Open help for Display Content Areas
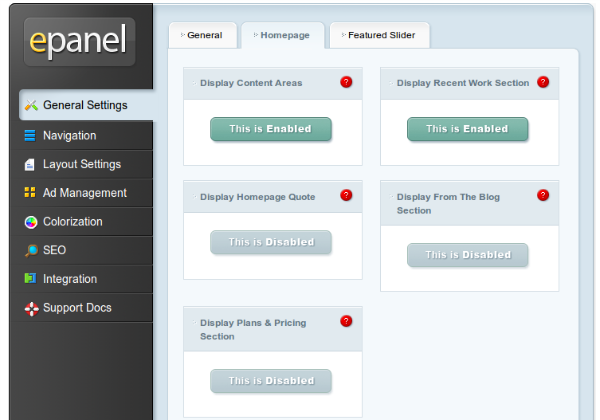 point(346,82)
